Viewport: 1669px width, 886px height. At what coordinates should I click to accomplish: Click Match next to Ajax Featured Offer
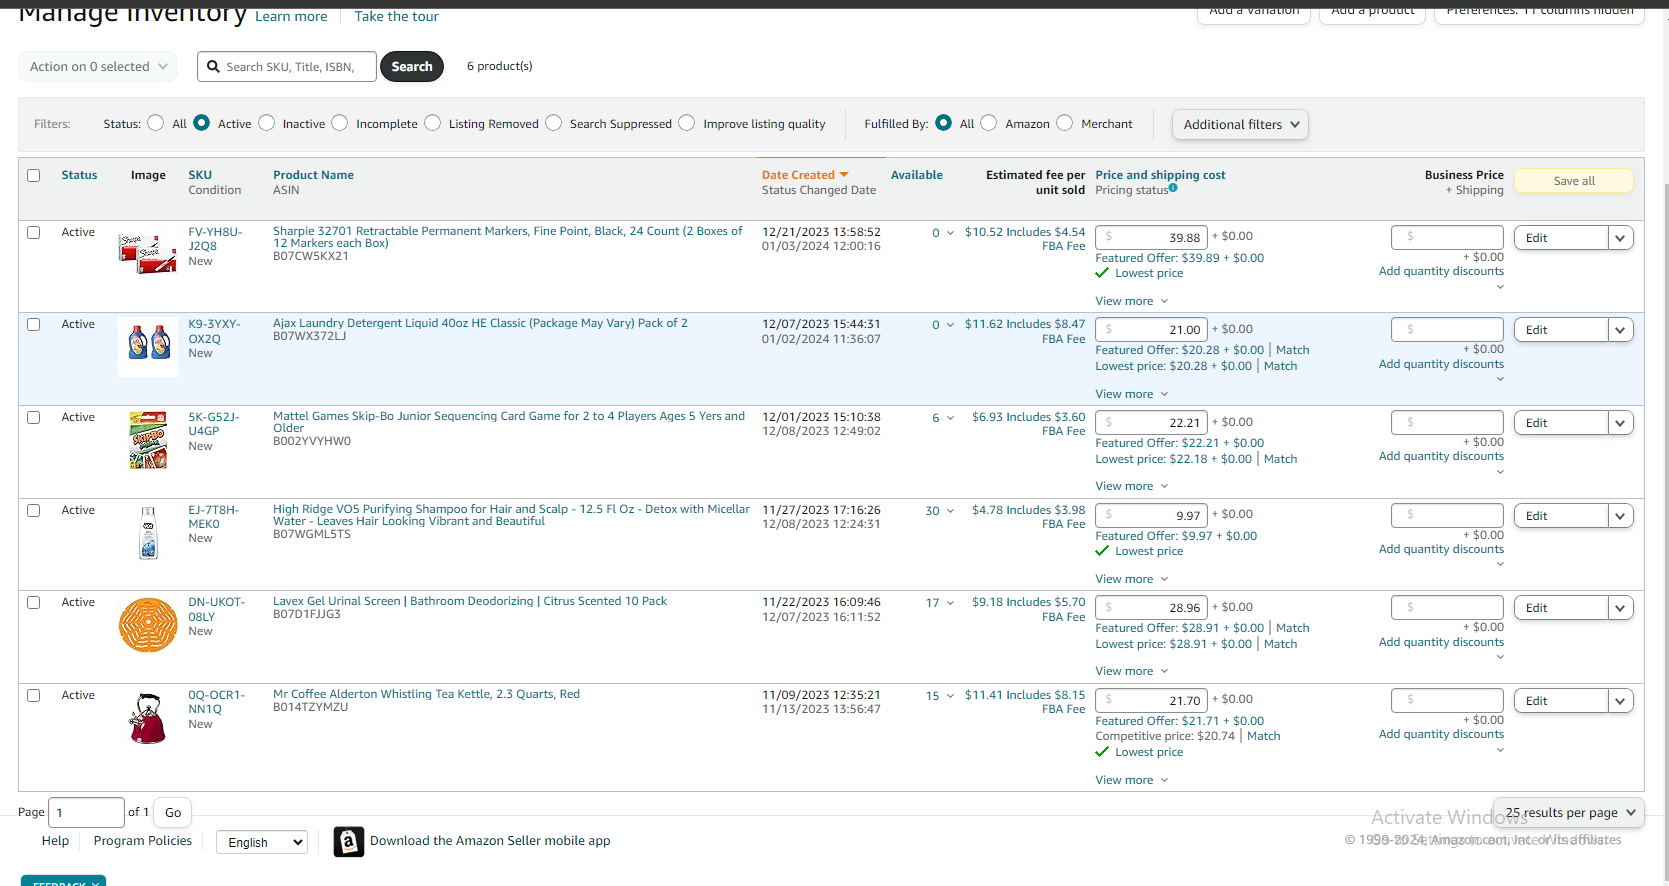(1293, 350)
